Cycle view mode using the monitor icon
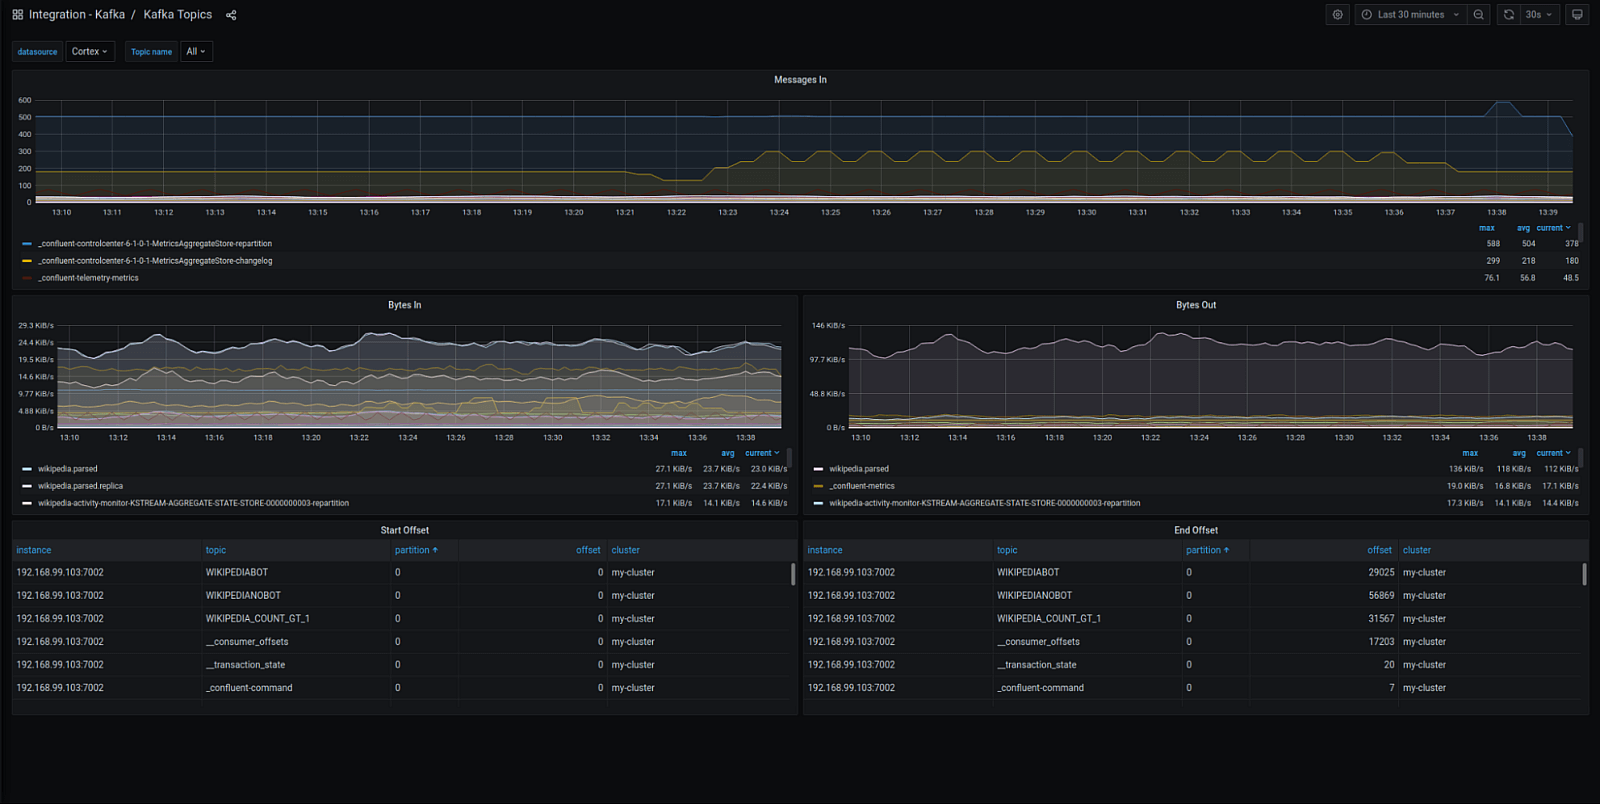The width and height of the screenshot is (1600, 804). [1577, 15]
